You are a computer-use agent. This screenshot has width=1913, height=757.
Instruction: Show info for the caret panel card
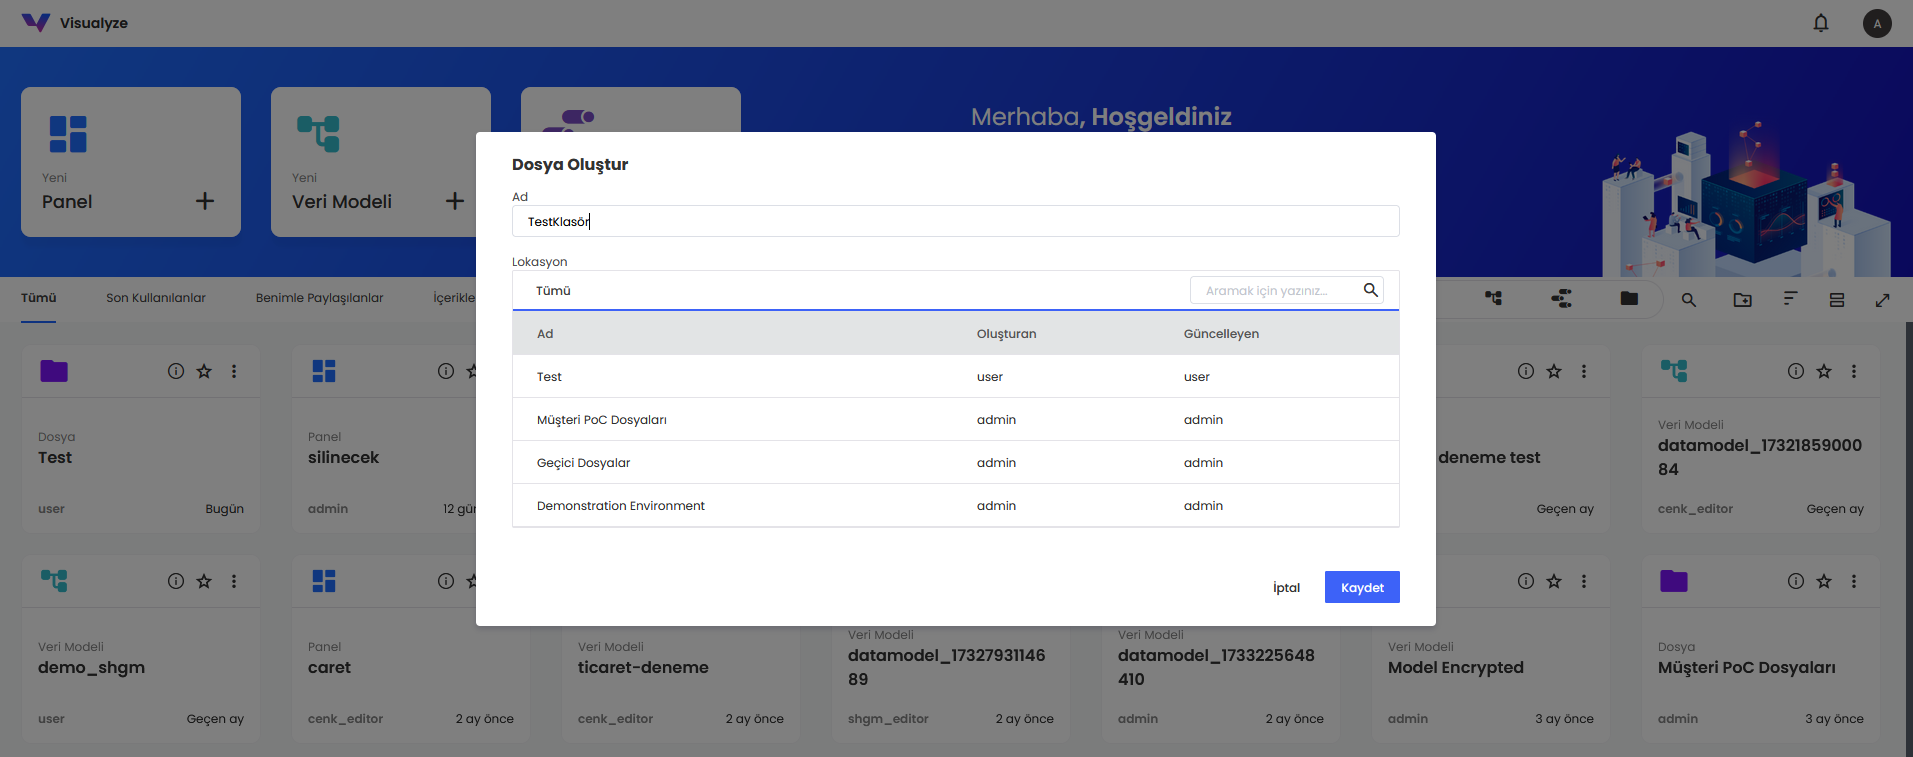[446, 581]
